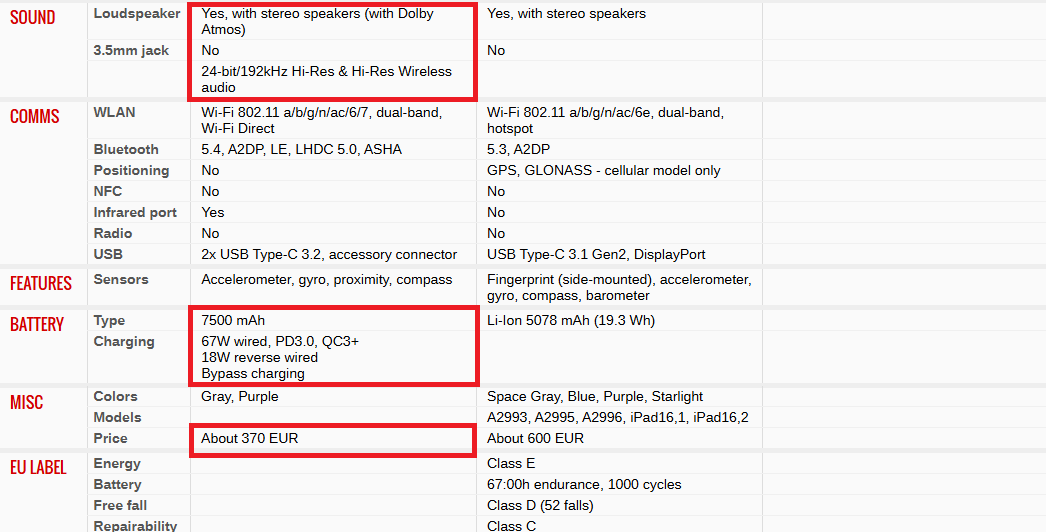Select the Free fall row label
Image resolution: width=1046 pixels, height=532 pixels.
coord(120,505)
